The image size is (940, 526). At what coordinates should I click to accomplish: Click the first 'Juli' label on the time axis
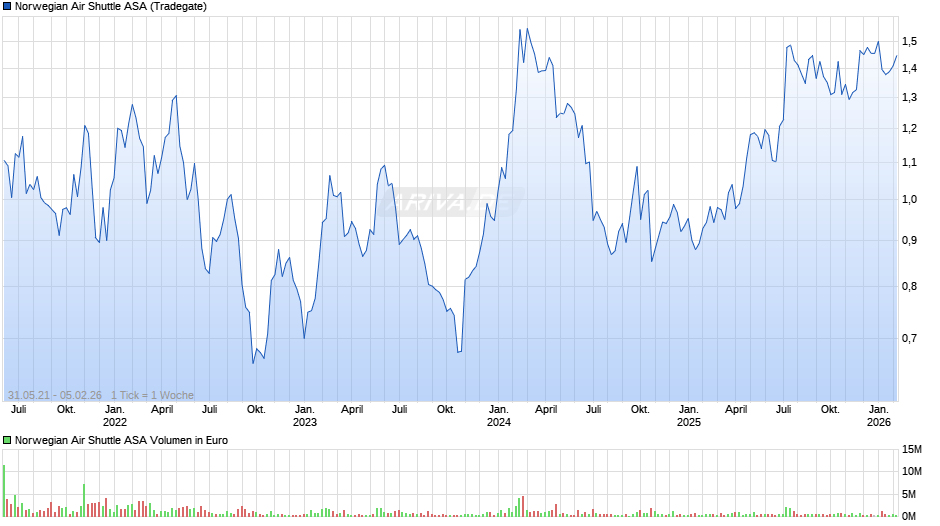(x=19, y=410)
